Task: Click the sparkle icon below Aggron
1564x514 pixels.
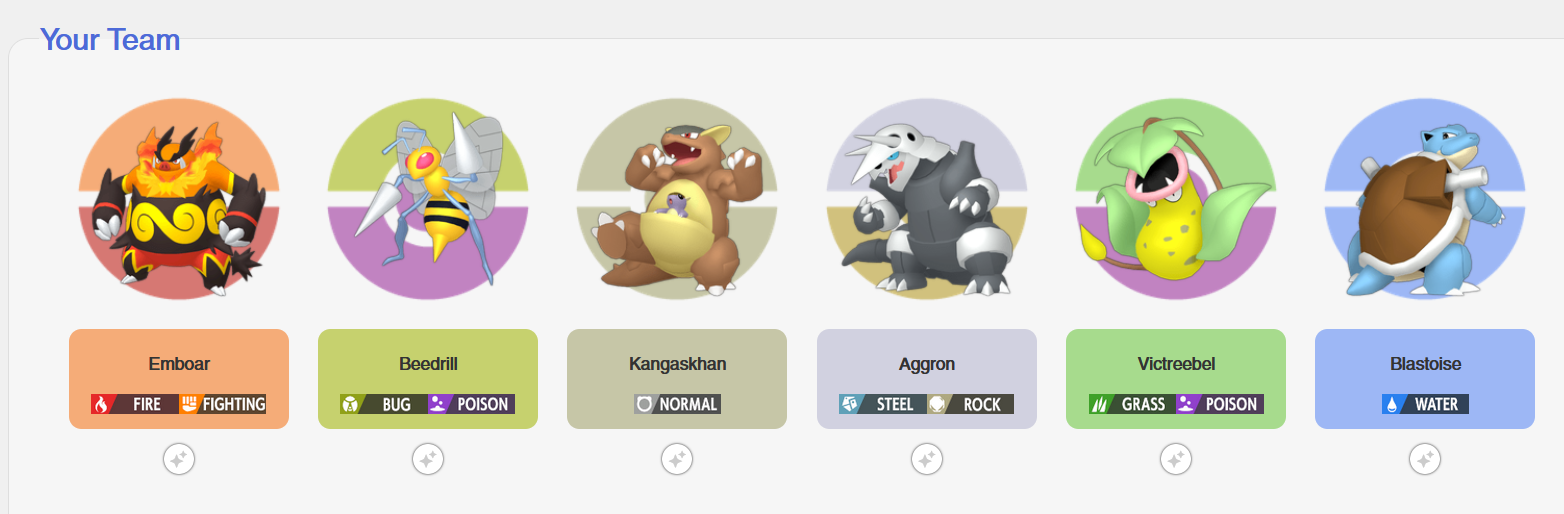Action: coord(927,460)
